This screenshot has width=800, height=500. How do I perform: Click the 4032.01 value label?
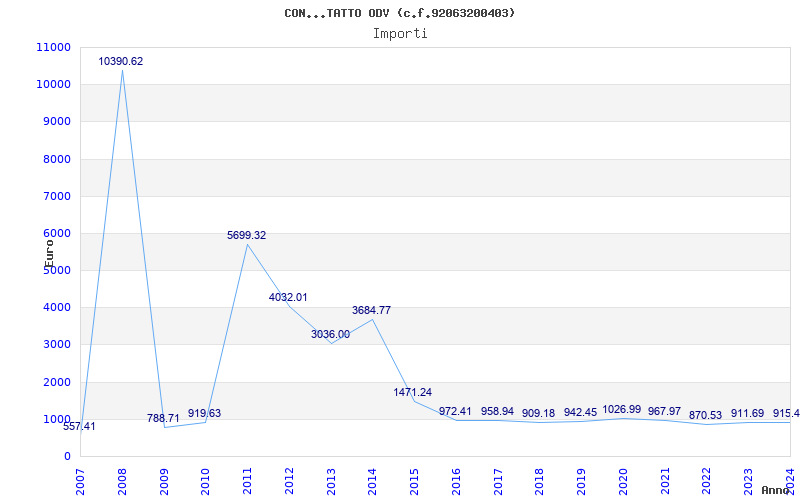288,297
